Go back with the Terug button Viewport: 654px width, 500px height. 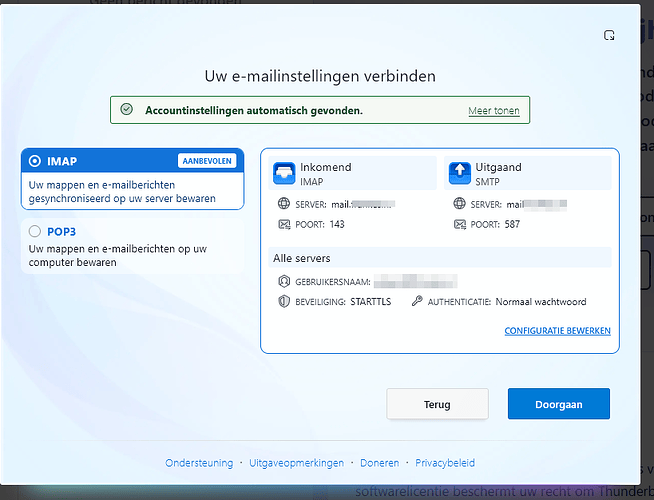(x=437, y=404)
